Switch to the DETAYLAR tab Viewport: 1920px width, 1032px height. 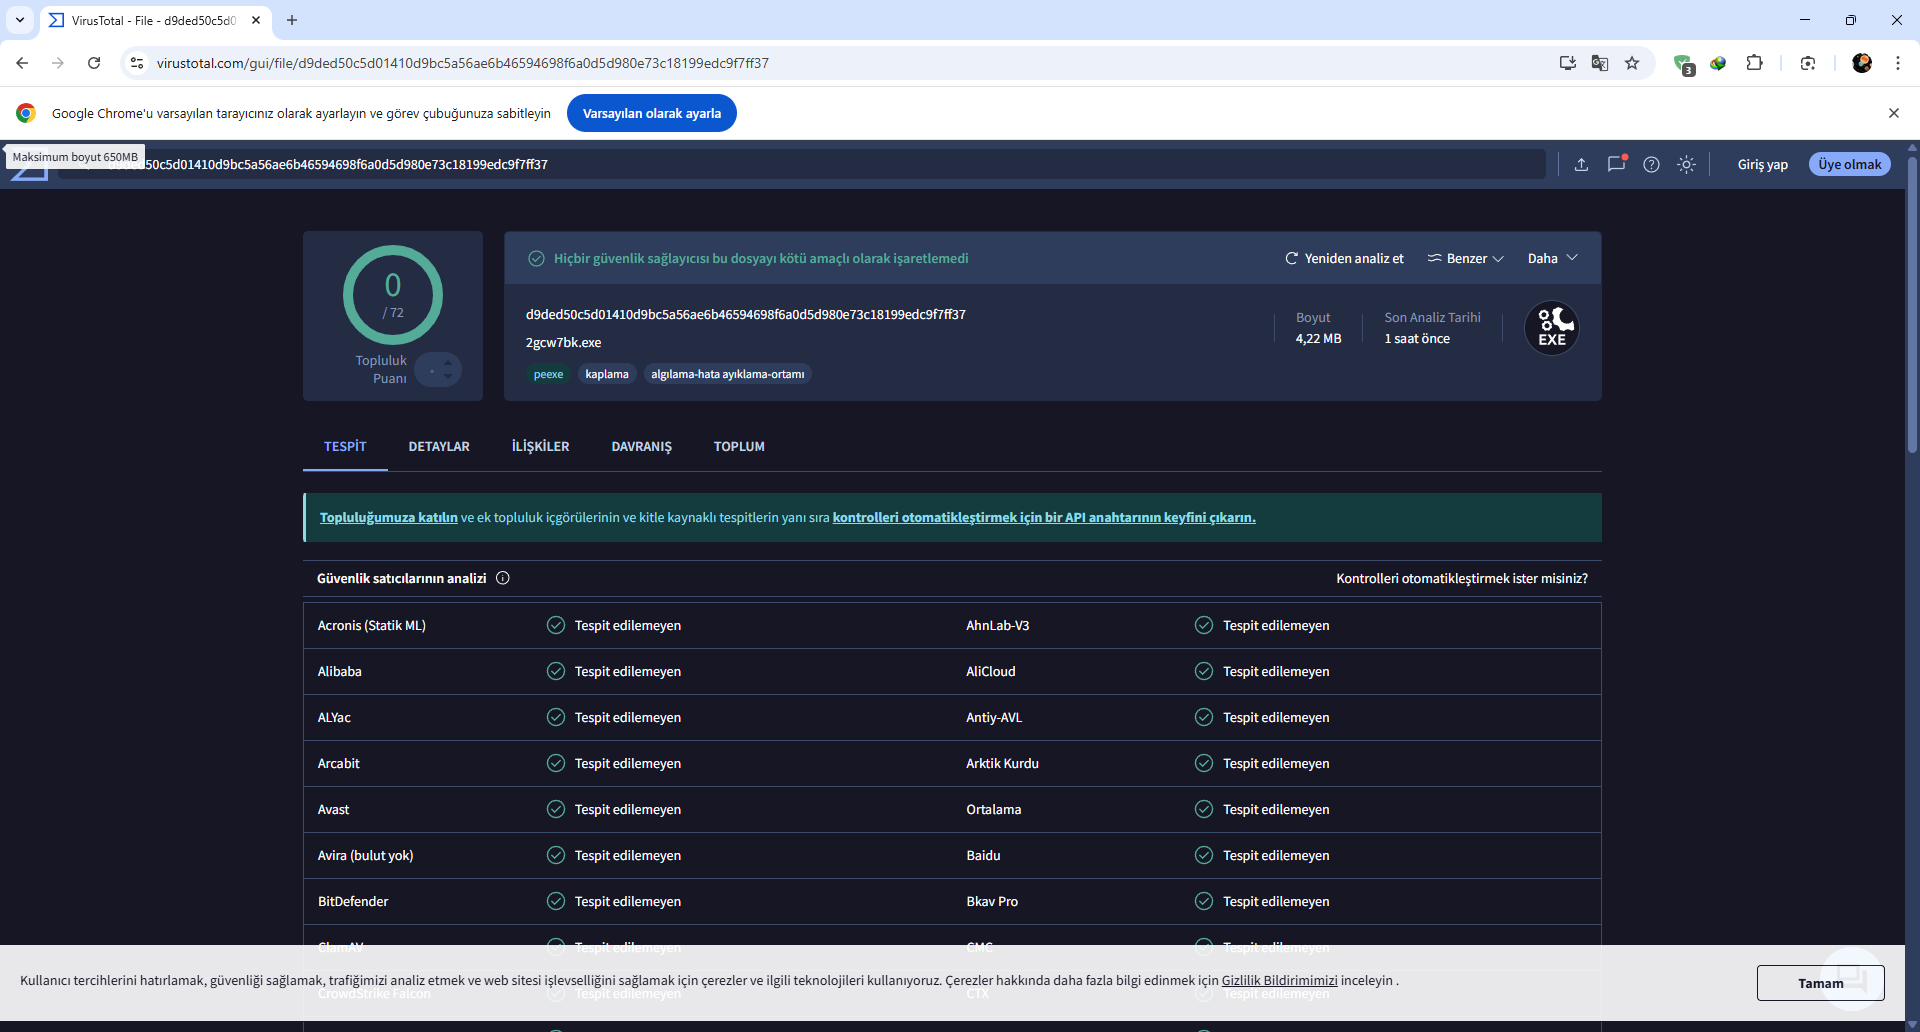[x=439, y=446]
